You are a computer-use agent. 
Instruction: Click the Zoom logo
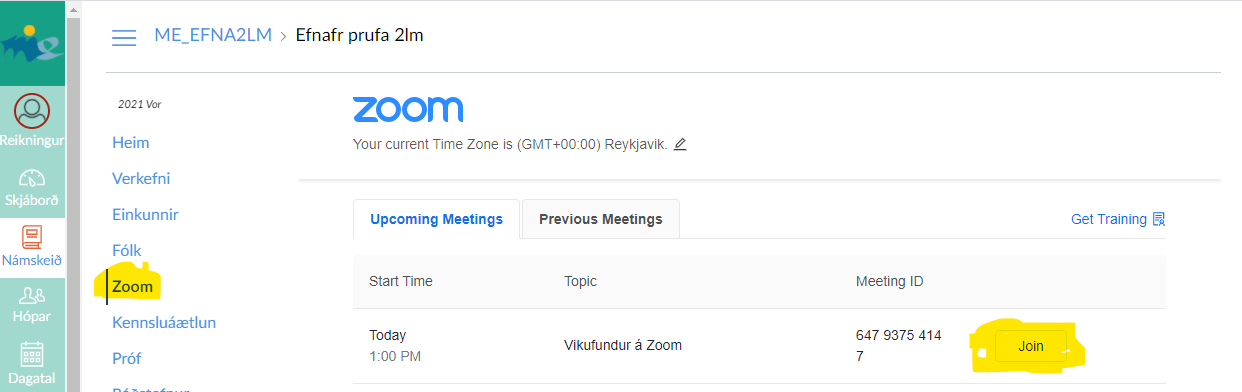pyautogui.click(x=408, y=109)
